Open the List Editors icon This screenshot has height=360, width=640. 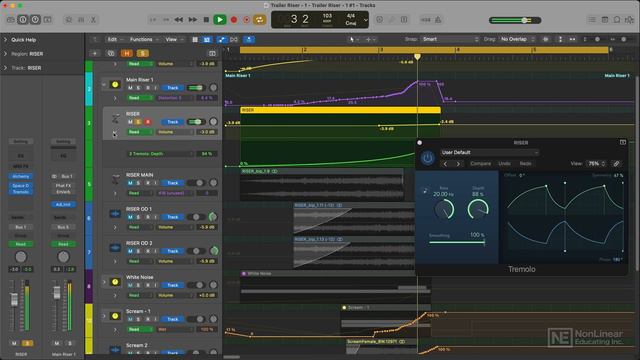click(592, 20)
